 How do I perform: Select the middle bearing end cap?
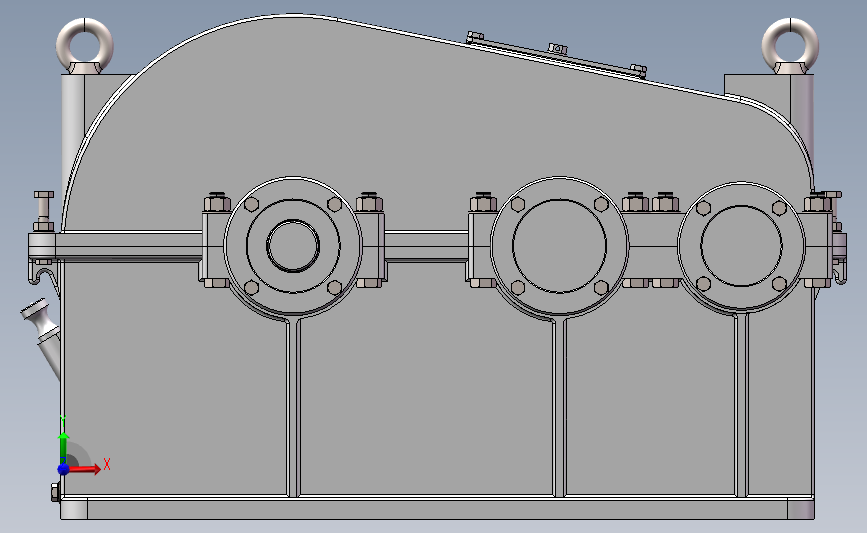[559, 245]
